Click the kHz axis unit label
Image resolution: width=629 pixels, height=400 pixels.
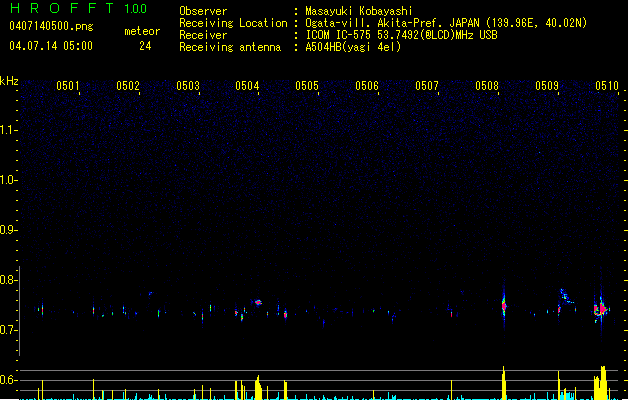9,81
